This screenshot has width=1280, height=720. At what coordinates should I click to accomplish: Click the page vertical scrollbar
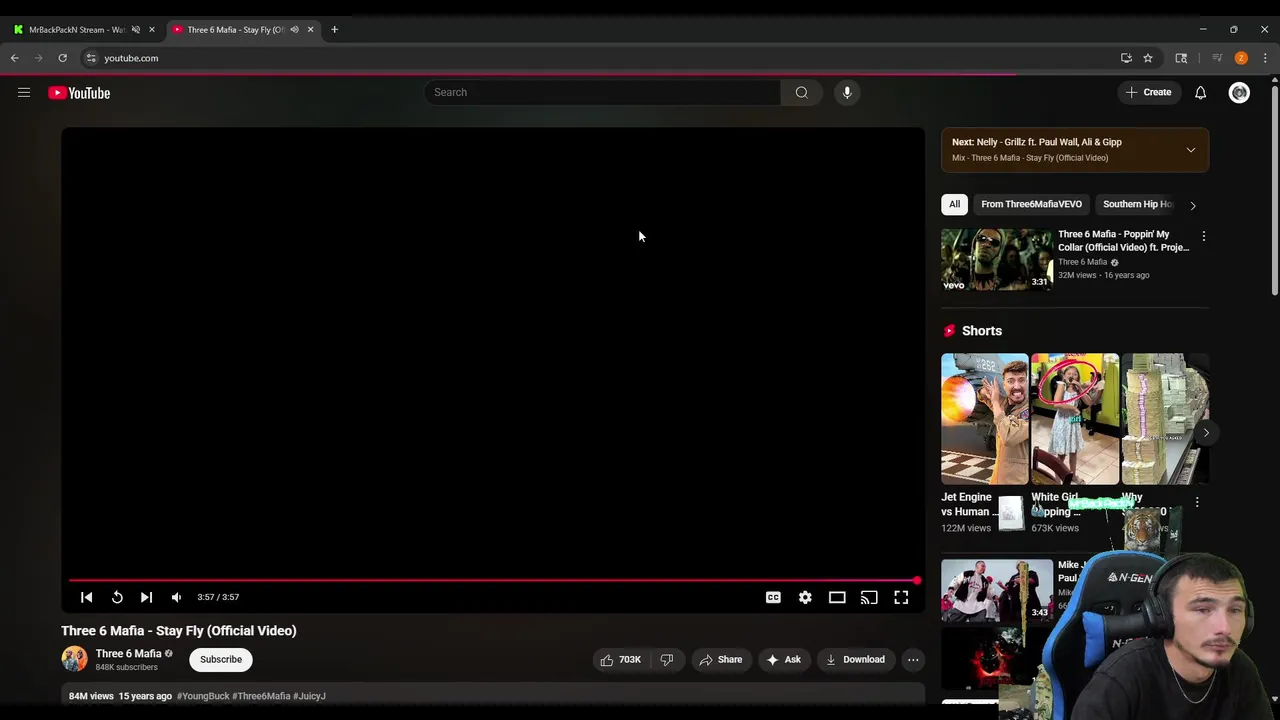point(1274,190)
